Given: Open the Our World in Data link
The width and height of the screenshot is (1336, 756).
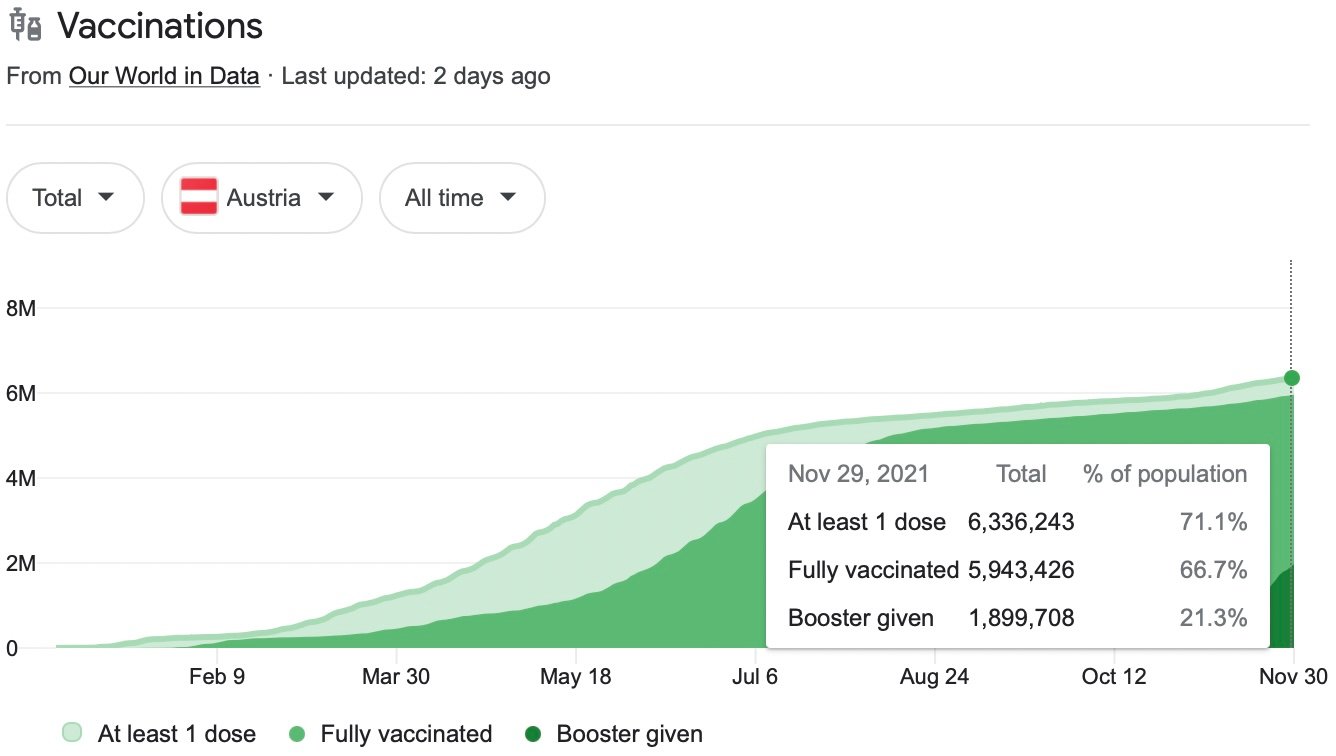Looking at the screenshot, I should point(164,76).
